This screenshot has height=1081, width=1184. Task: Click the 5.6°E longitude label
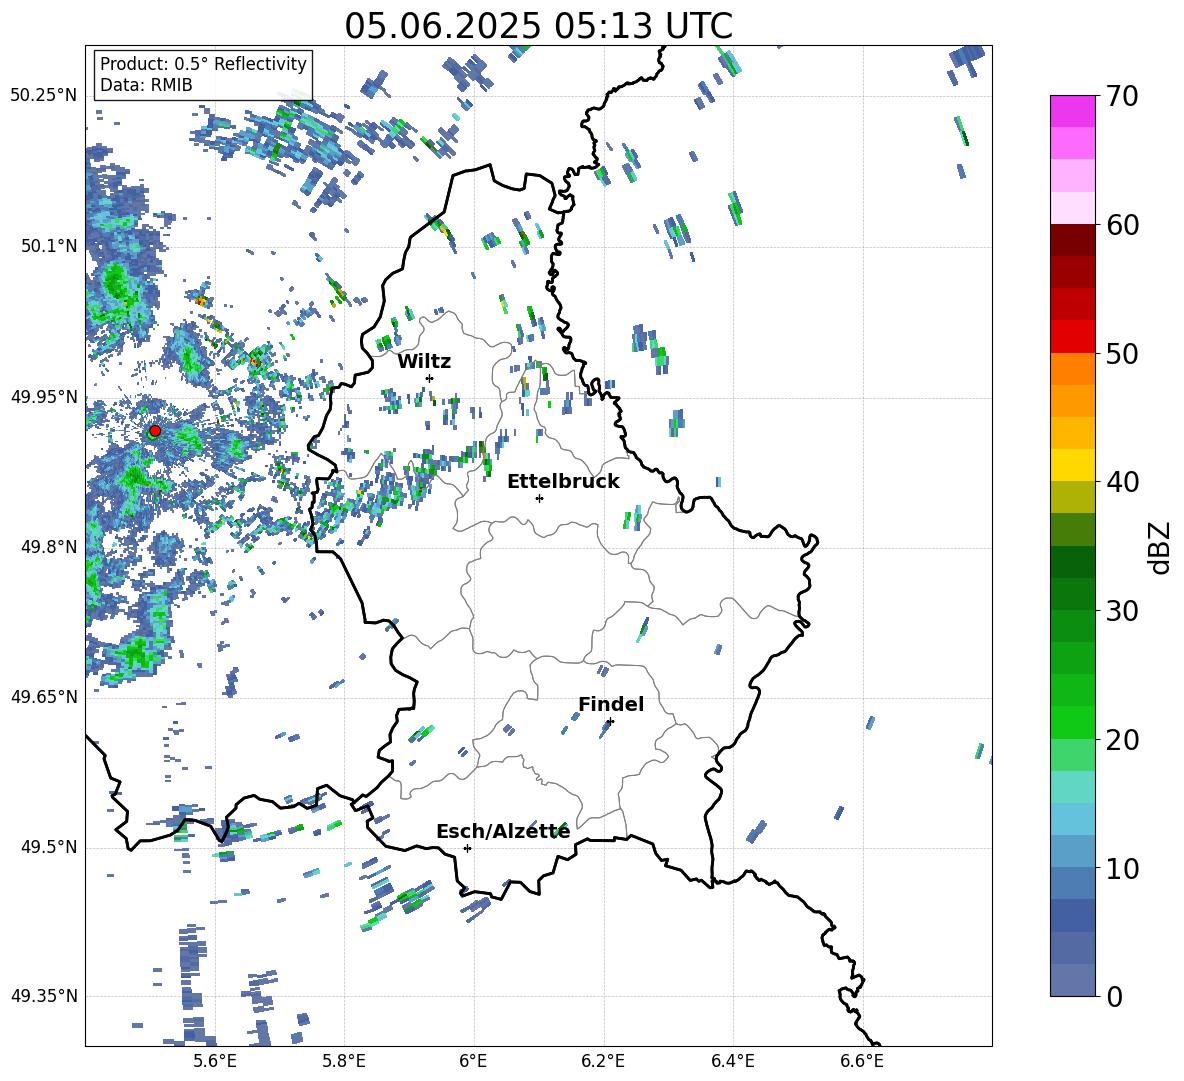tap(215, 1061)
